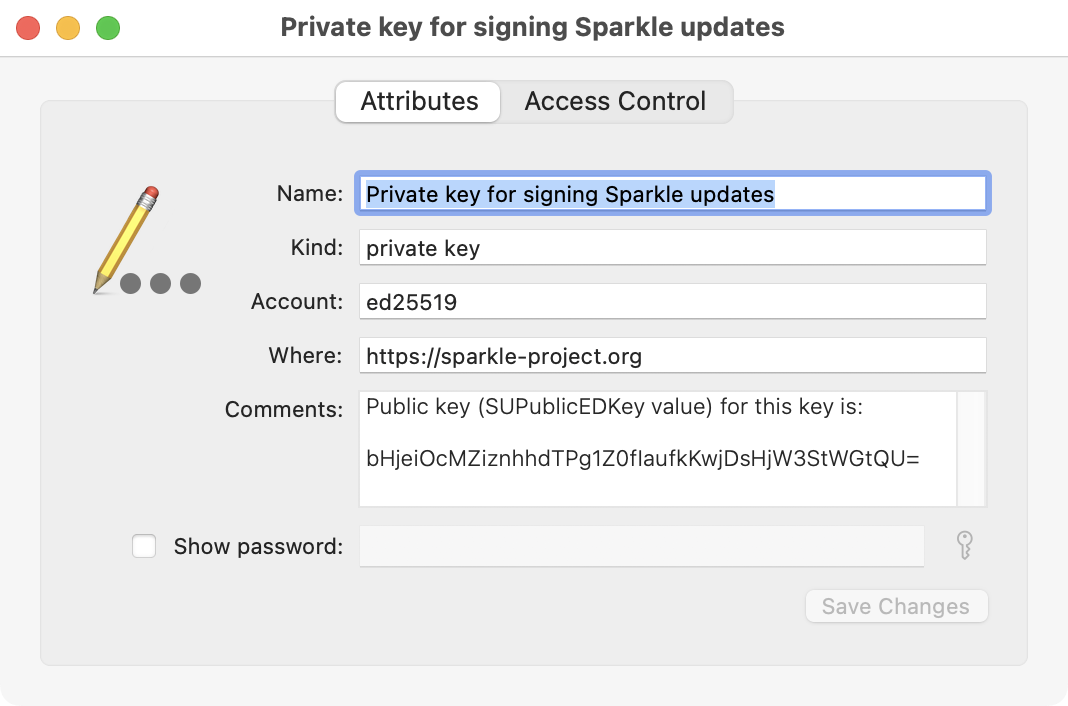
Task: Minimize the Sparkle key window
Action: tap(68, 27)
